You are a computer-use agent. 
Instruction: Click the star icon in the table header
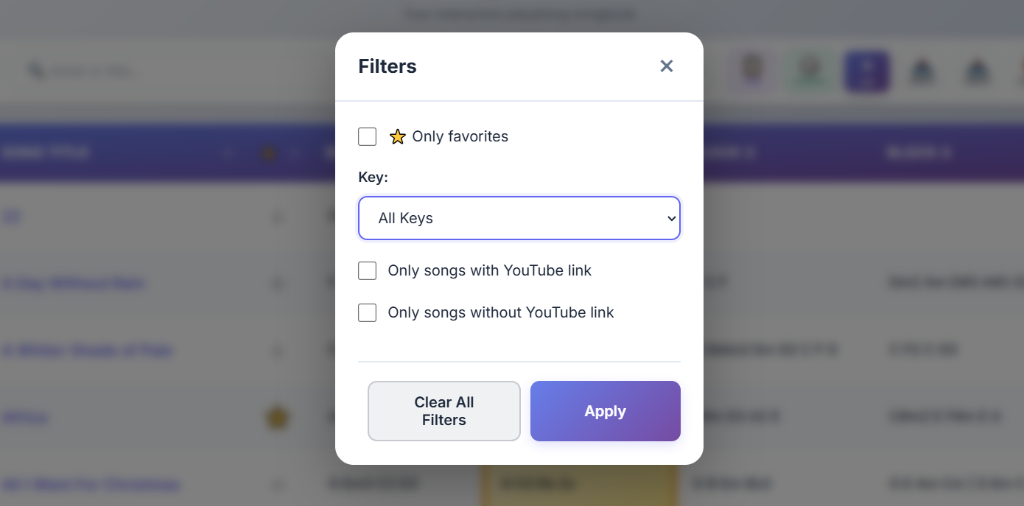[x=268, y=153]
